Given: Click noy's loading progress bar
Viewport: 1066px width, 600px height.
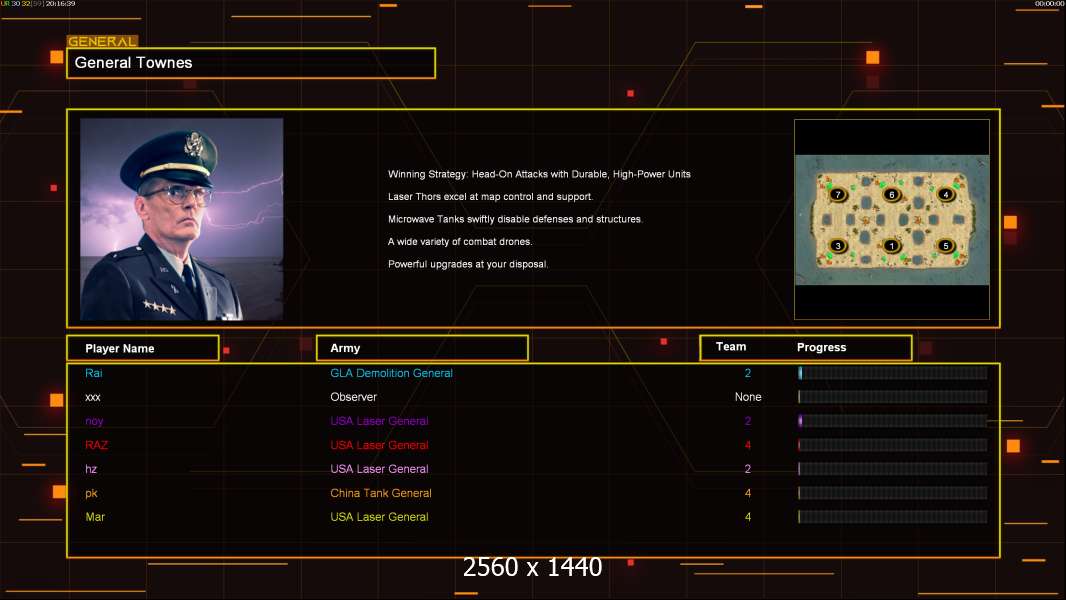Looking at the screenshot, I should click(x=893, y=421).
